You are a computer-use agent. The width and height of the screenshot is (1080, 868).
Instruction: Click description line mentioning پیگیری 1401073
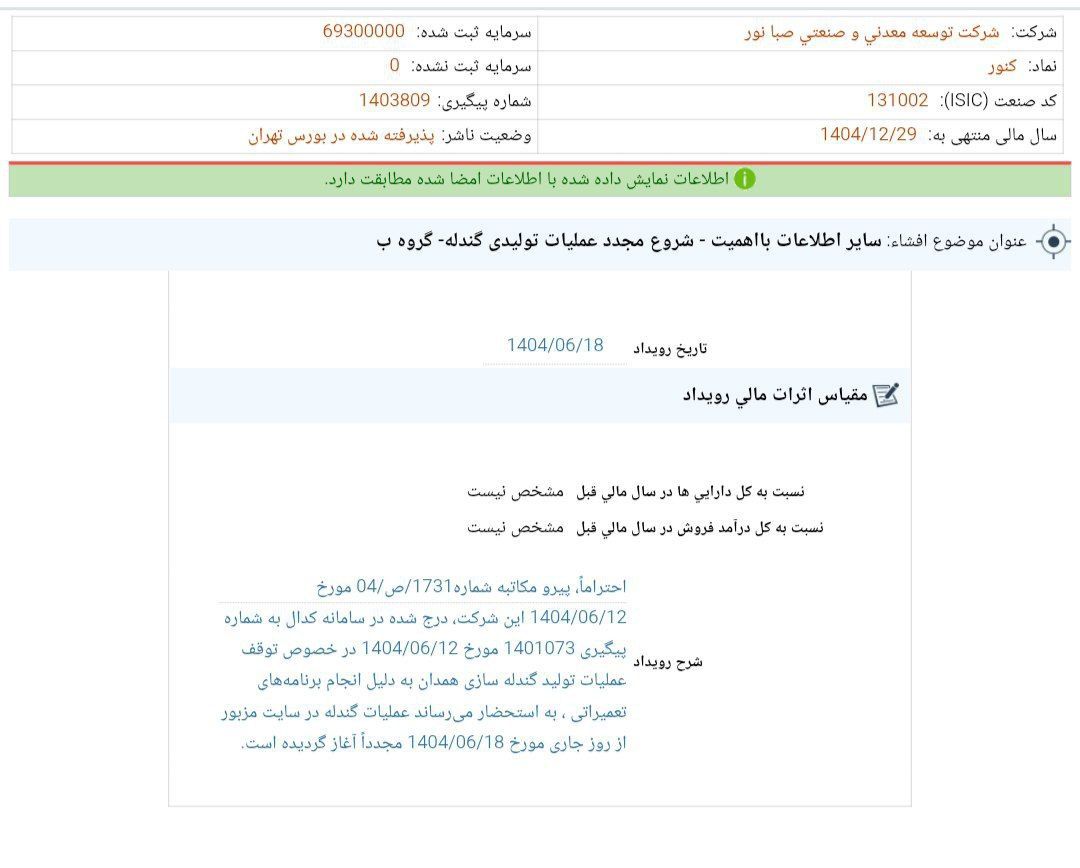(x=434, y=649)
